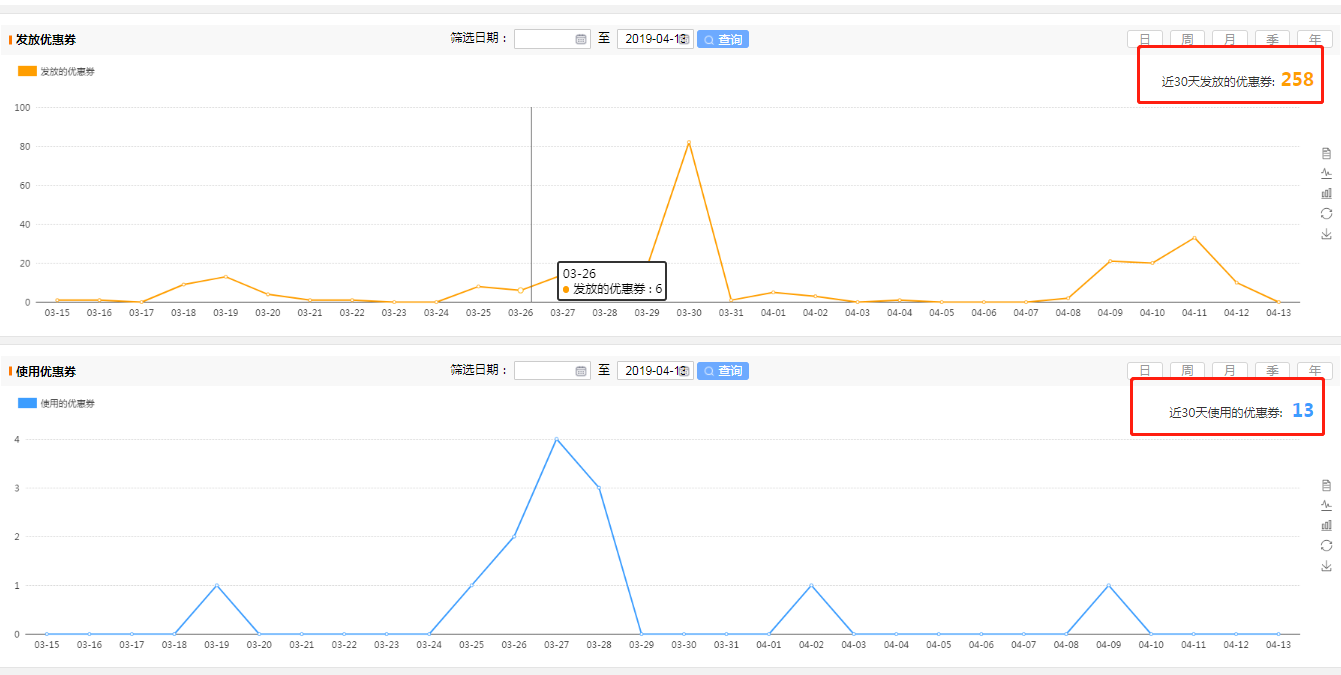Open data view in used coupons chart
The image size is (1341, 675).
(x=1326, y=485)
